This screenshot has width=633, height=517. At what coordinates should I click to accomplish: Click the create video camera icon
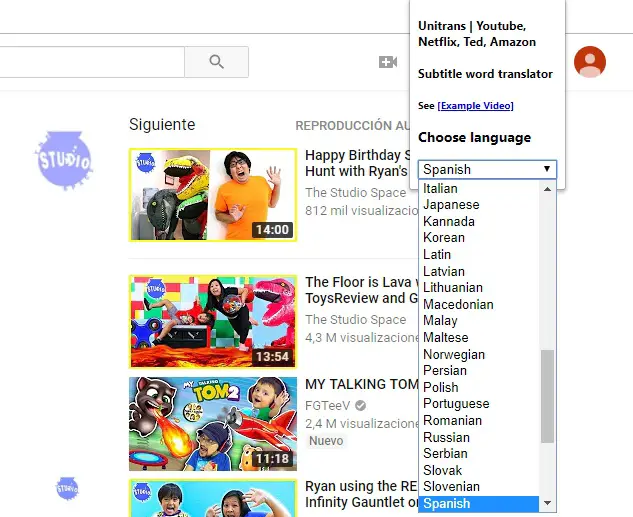(x=388, y=62)
